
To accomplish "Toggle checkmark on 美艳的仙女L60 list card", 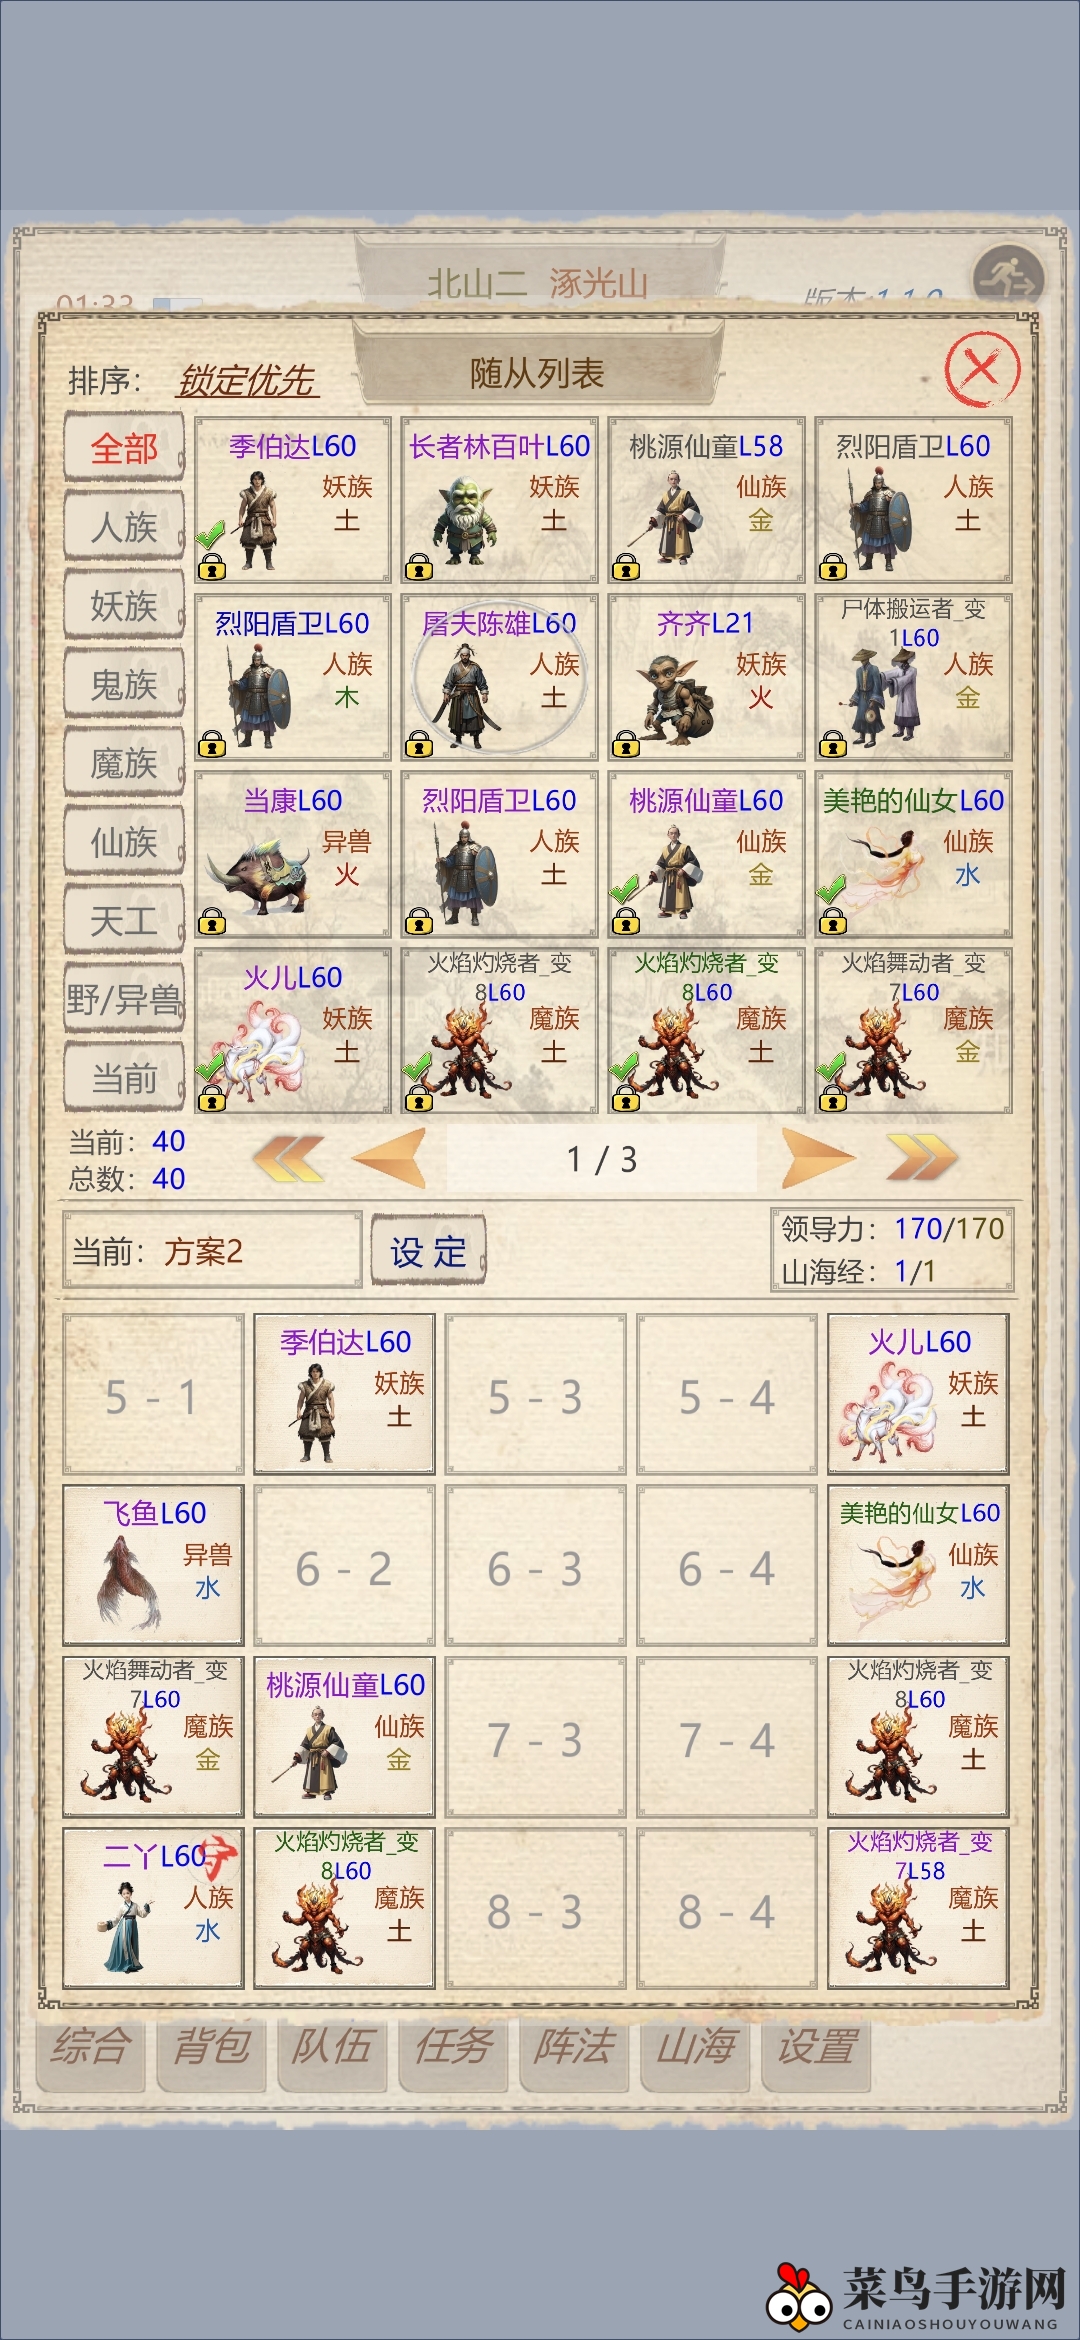I will [x=831, y=890].
